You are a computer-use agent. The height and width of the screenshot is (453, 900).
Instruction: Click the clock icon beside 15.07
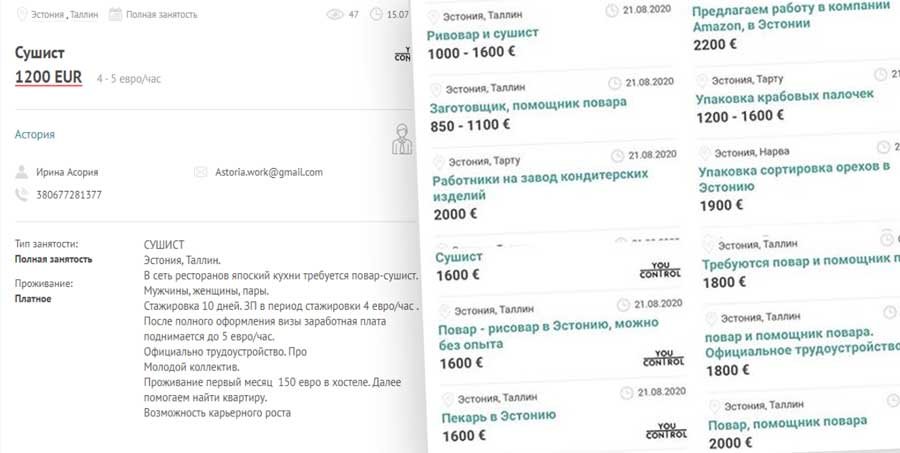tap(376, 14)
